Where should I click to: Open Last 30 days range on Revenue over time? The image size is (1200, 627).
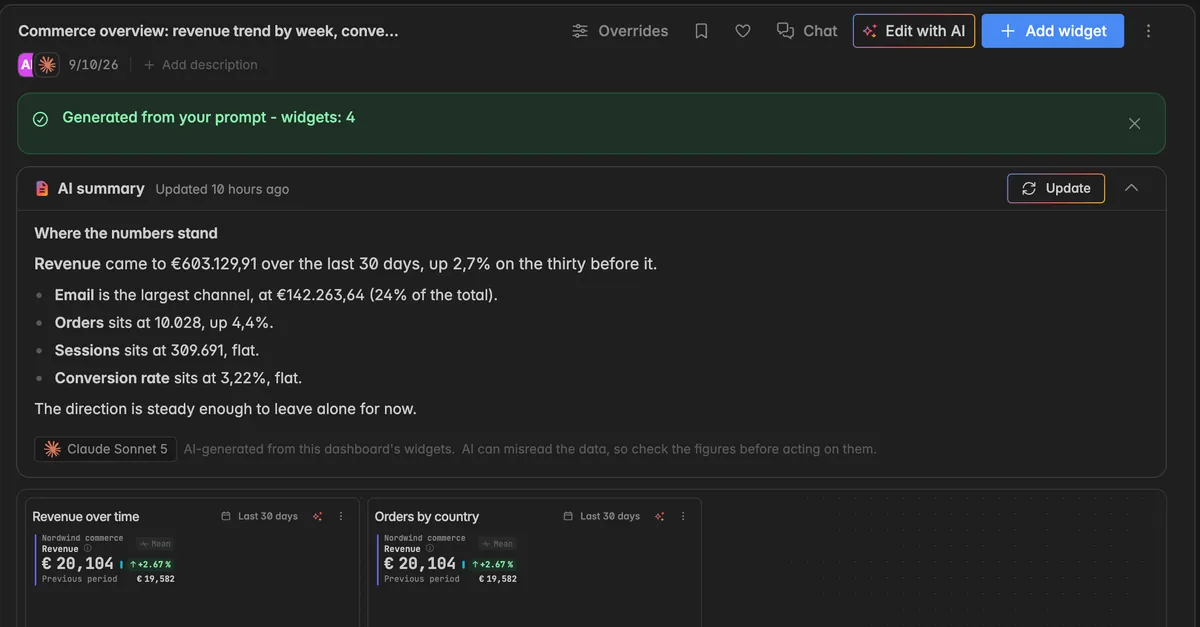260,516
